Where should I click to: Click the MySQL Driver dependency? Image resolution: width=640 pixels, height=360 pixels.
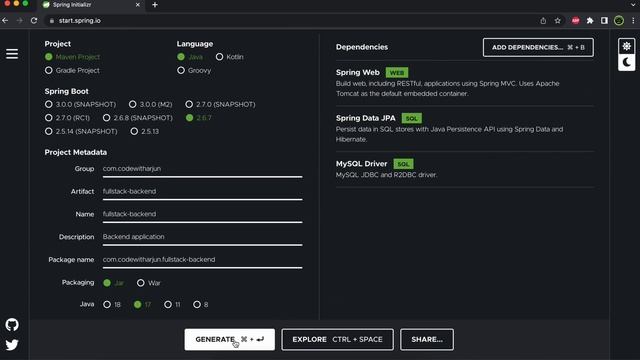[464, 169]
